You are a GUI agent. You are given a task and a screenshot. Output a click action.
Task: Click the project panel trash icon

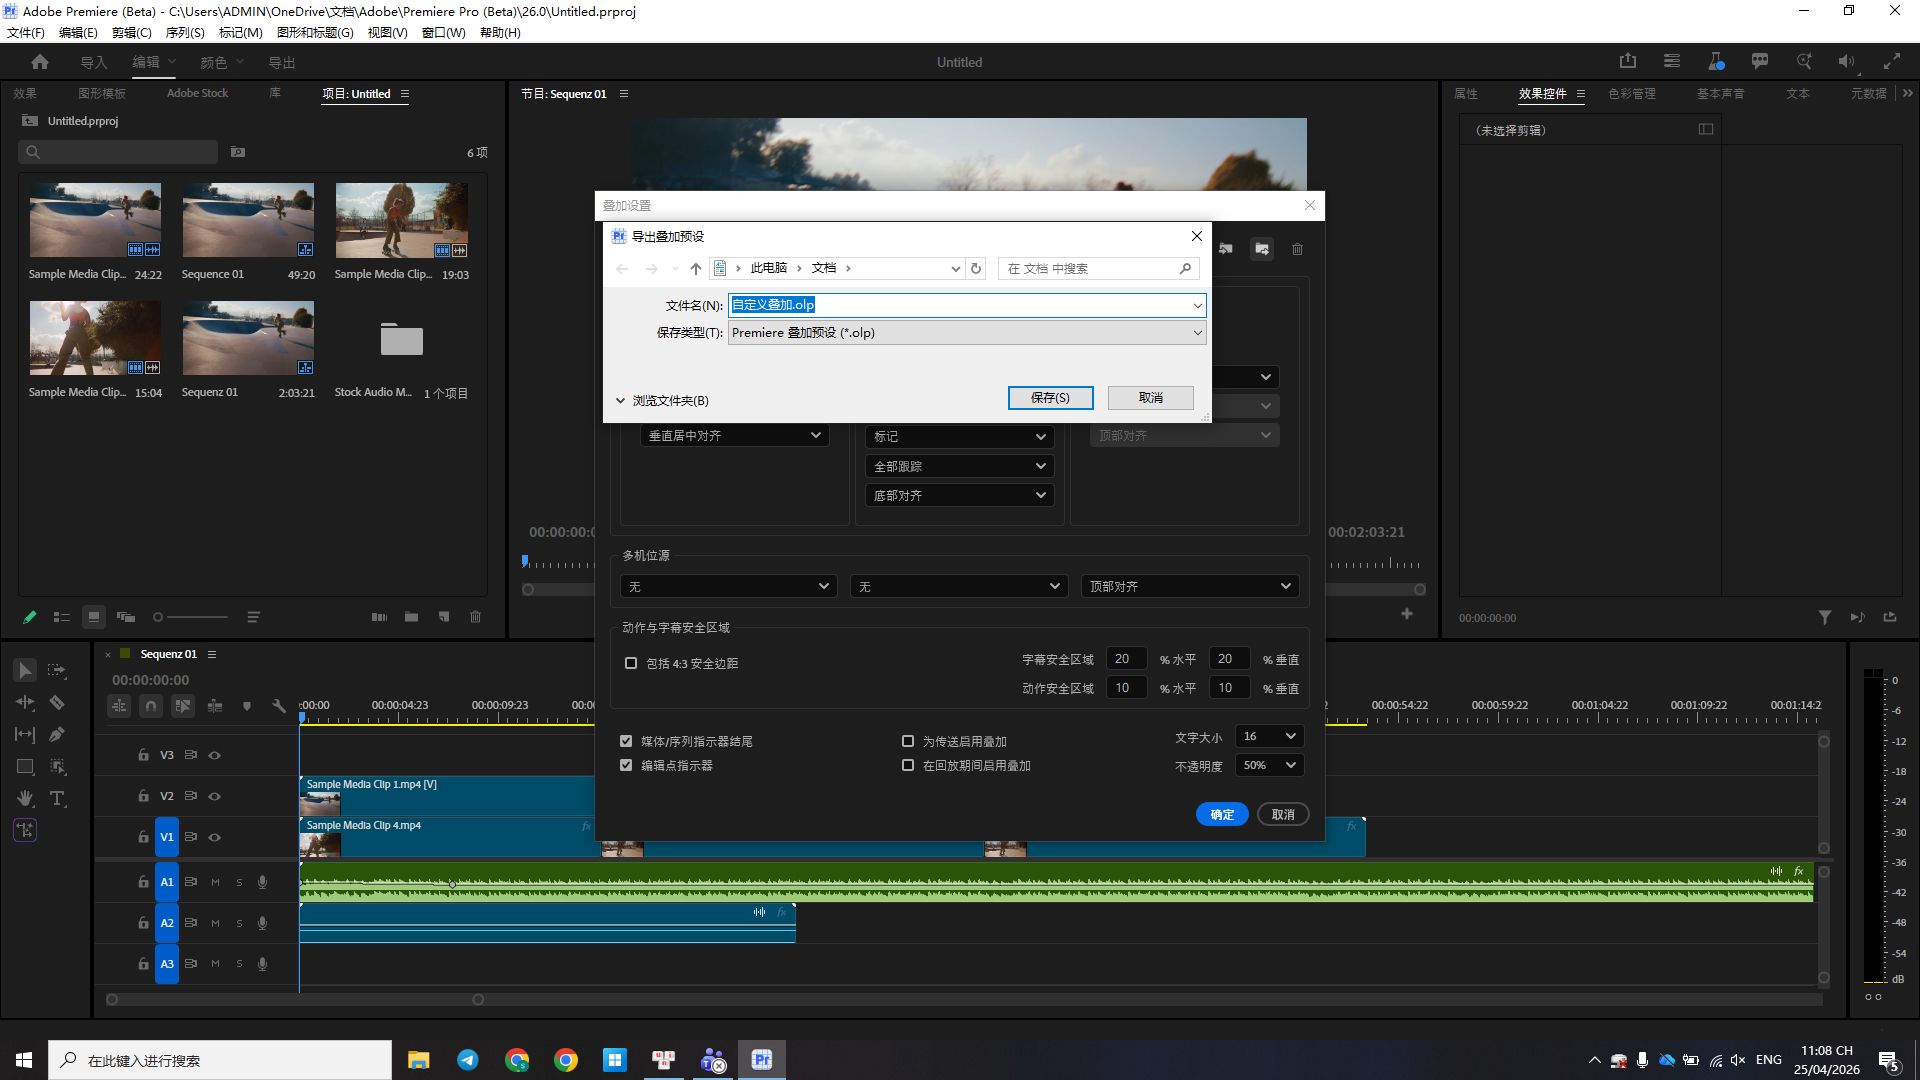point(476,617)
